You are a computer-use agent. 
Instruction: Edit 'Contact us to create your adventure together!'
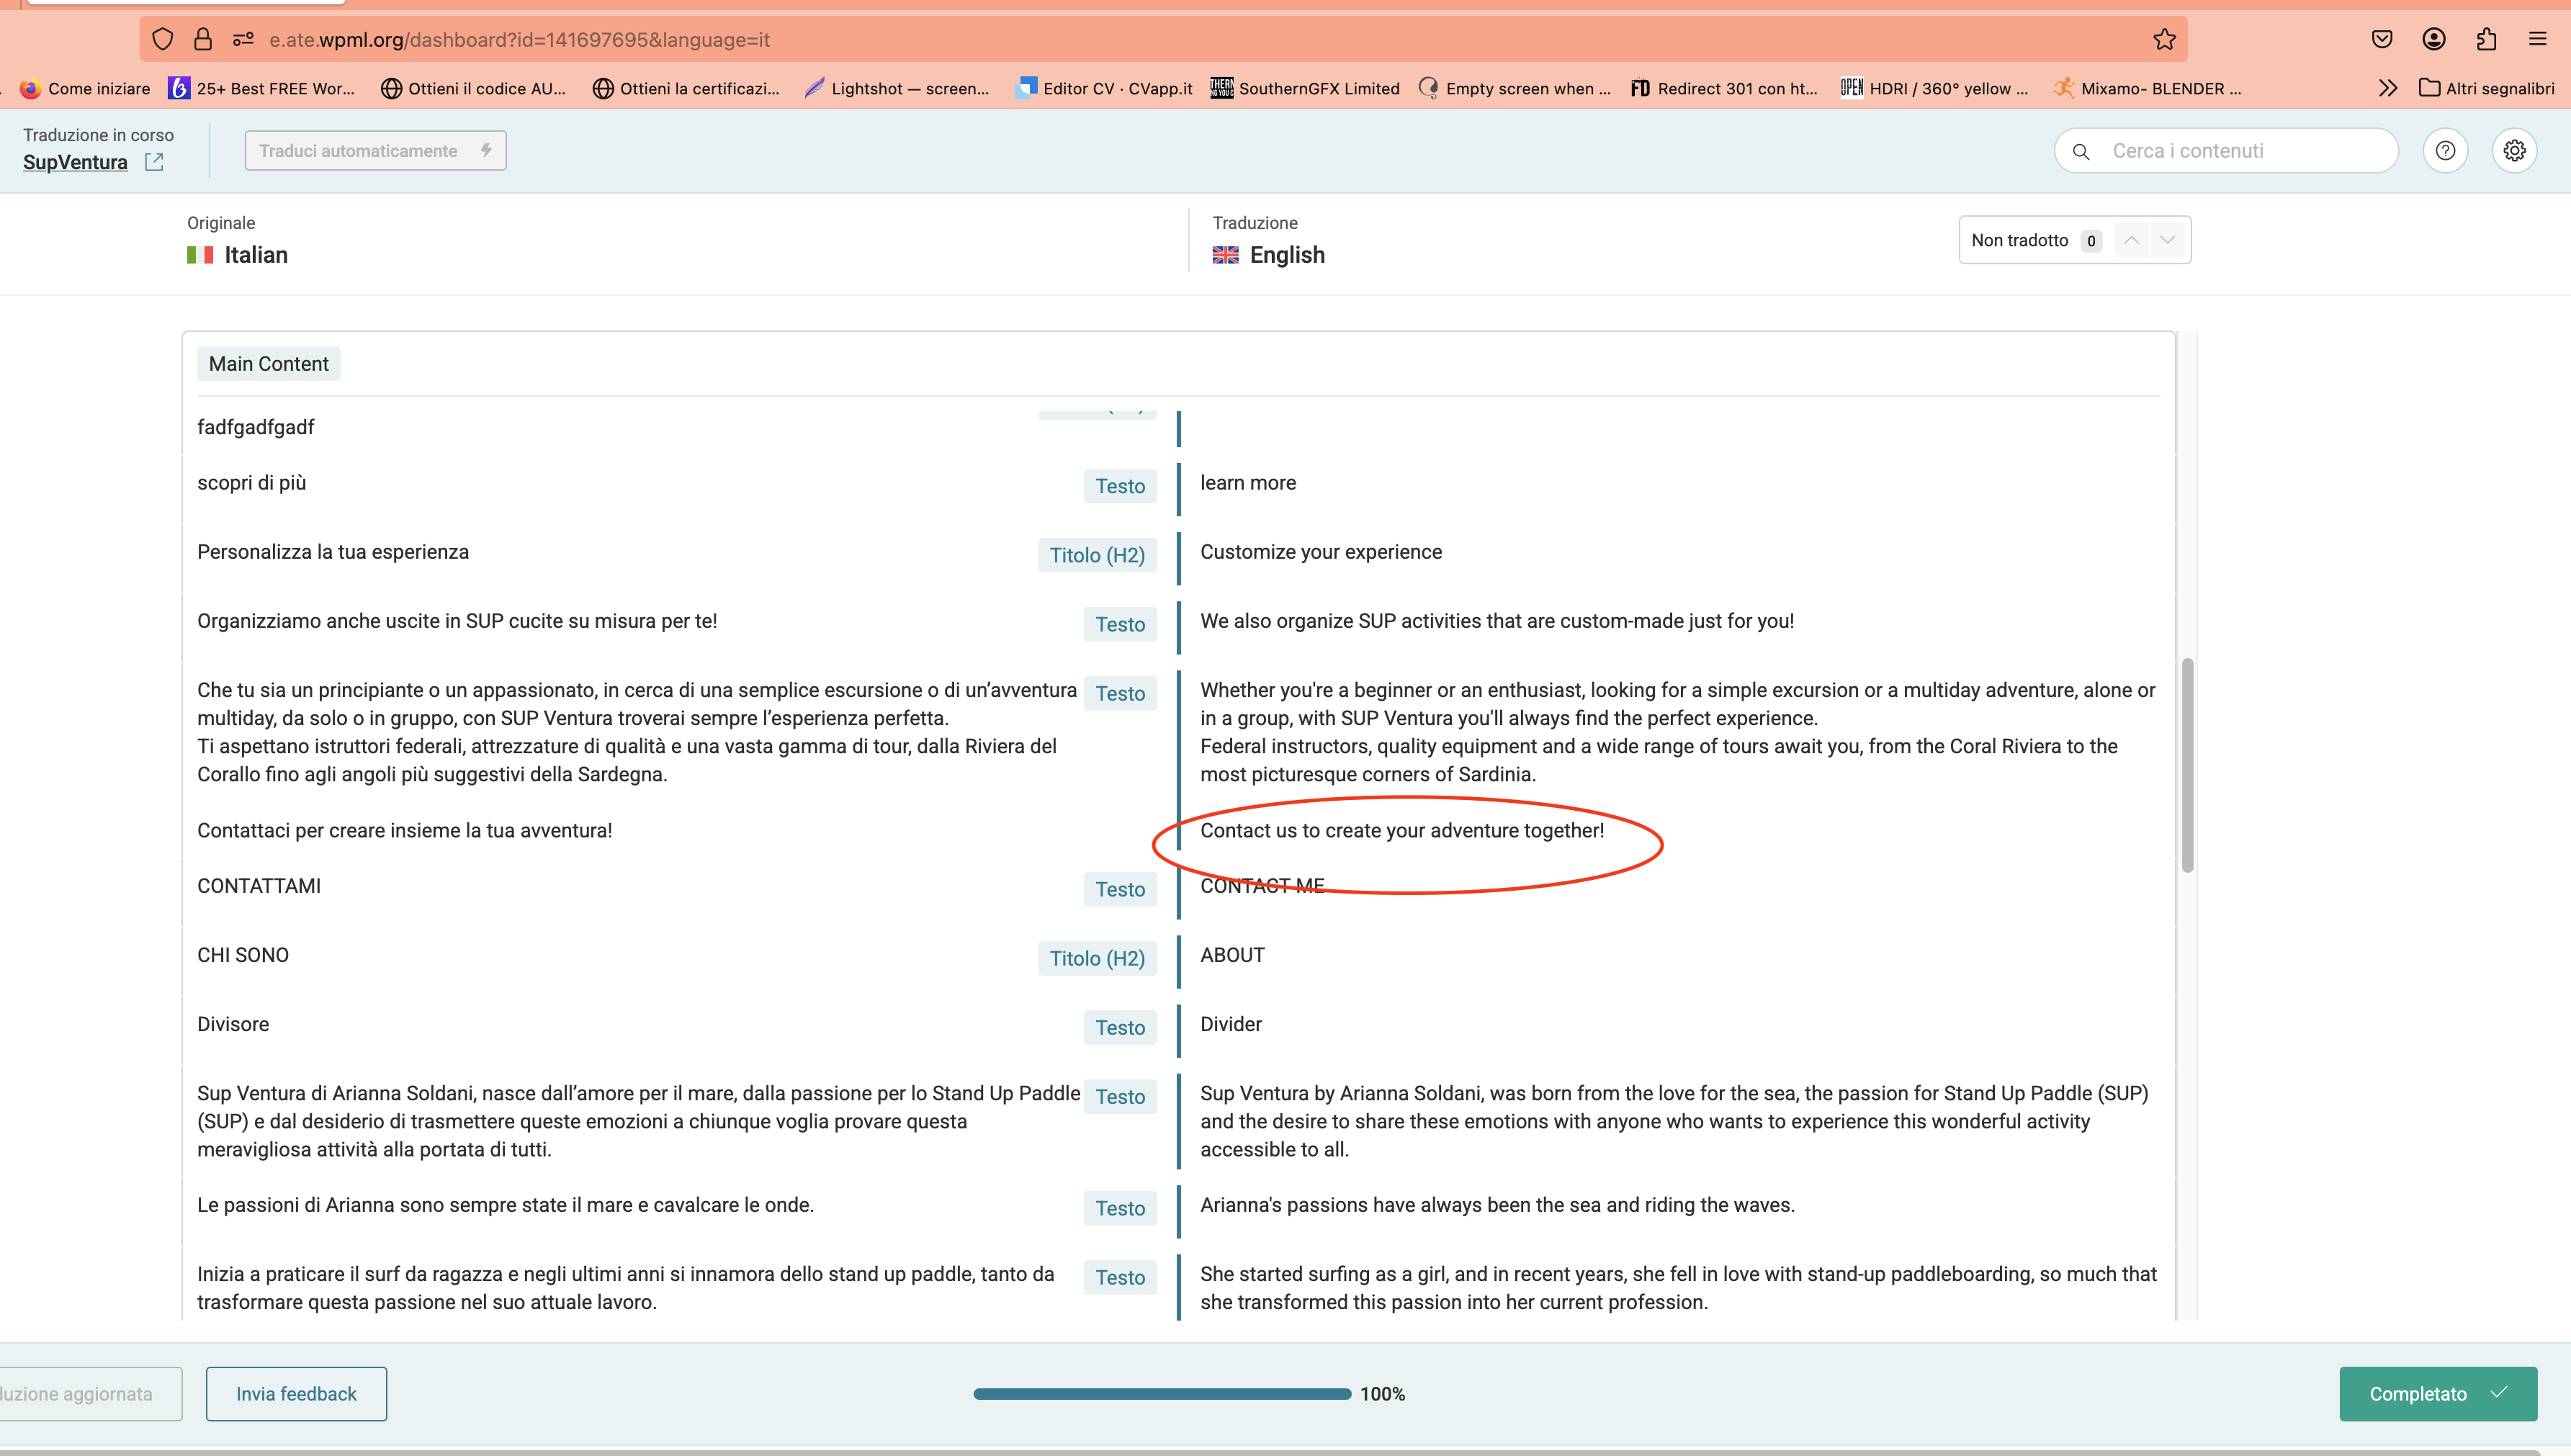1402,830
